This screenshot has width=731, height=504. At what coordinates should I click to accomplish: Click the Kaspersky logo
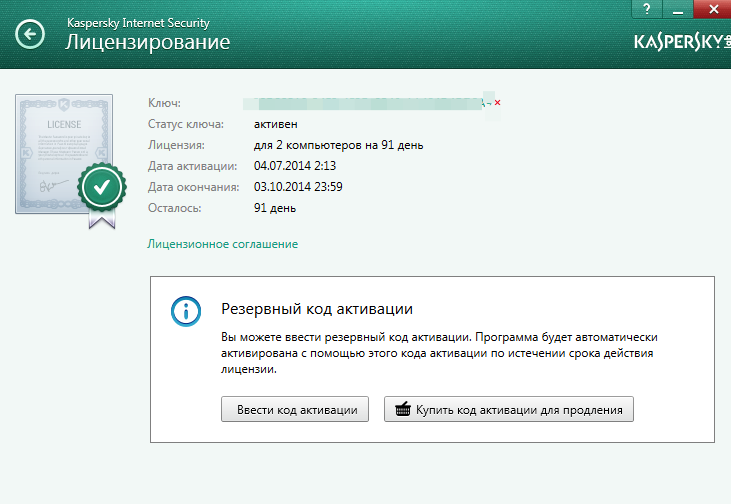point(682,42)
